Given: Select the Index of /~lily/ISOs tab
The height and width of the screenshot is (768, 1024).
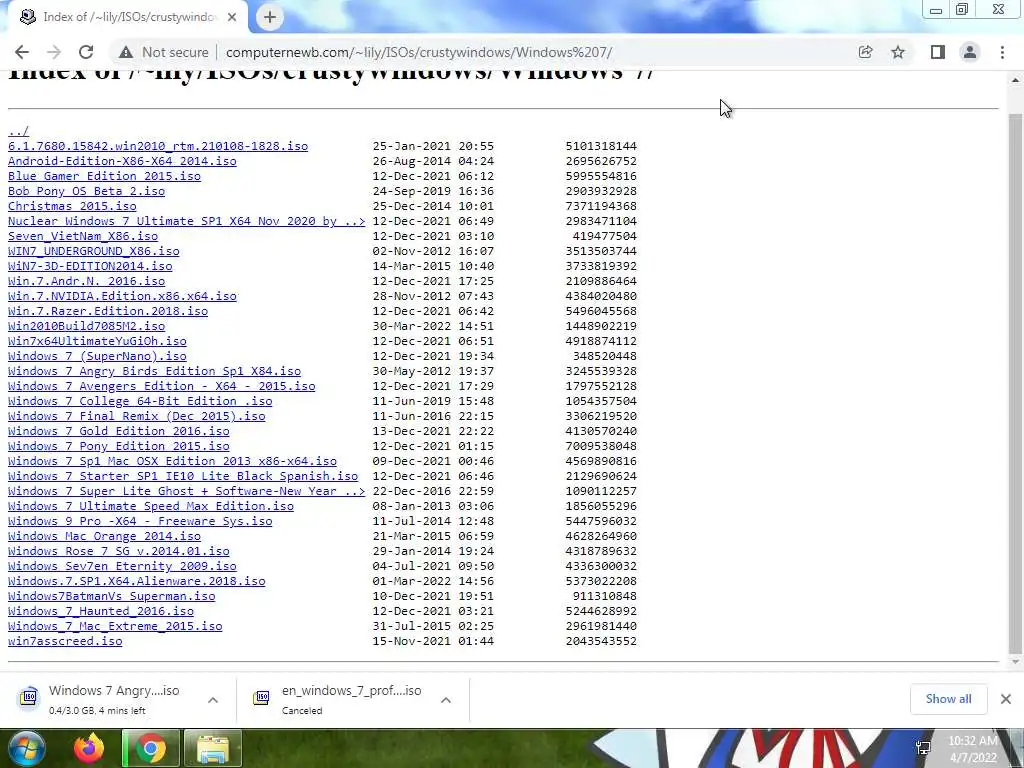Looking at the screenshot, I should pos(129,17).
